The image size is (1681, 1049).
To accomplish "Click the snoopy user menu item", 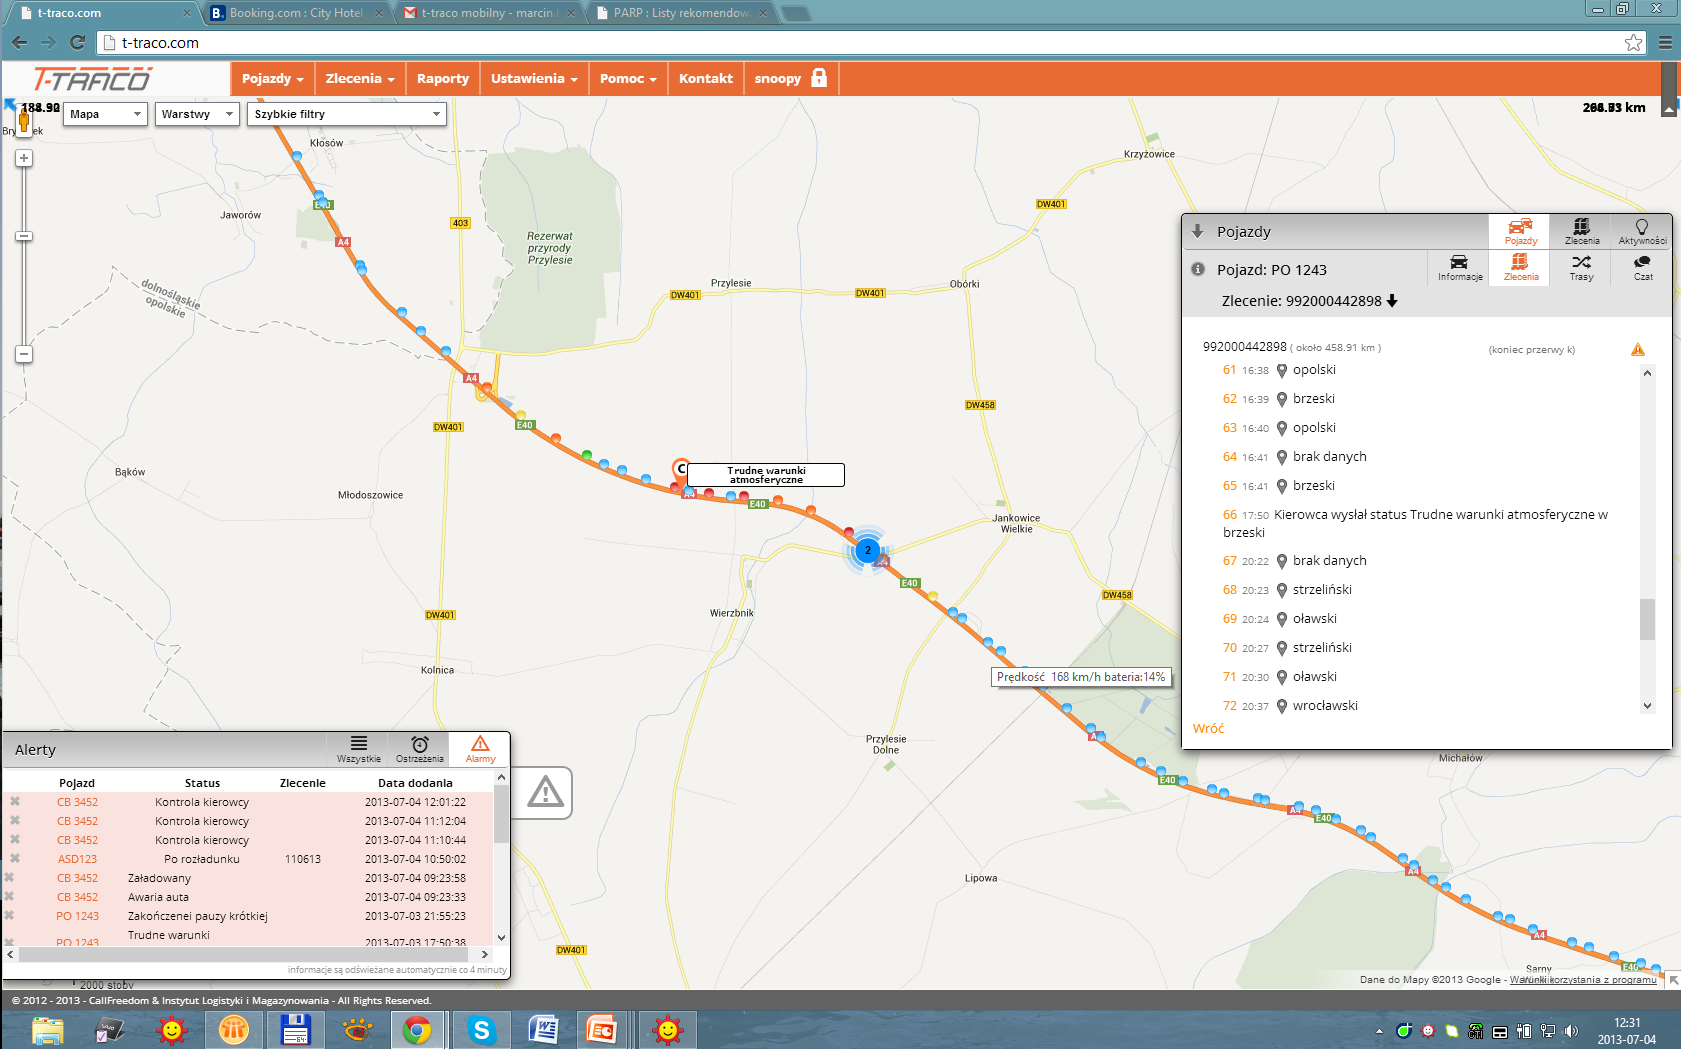I will (778, 78).
